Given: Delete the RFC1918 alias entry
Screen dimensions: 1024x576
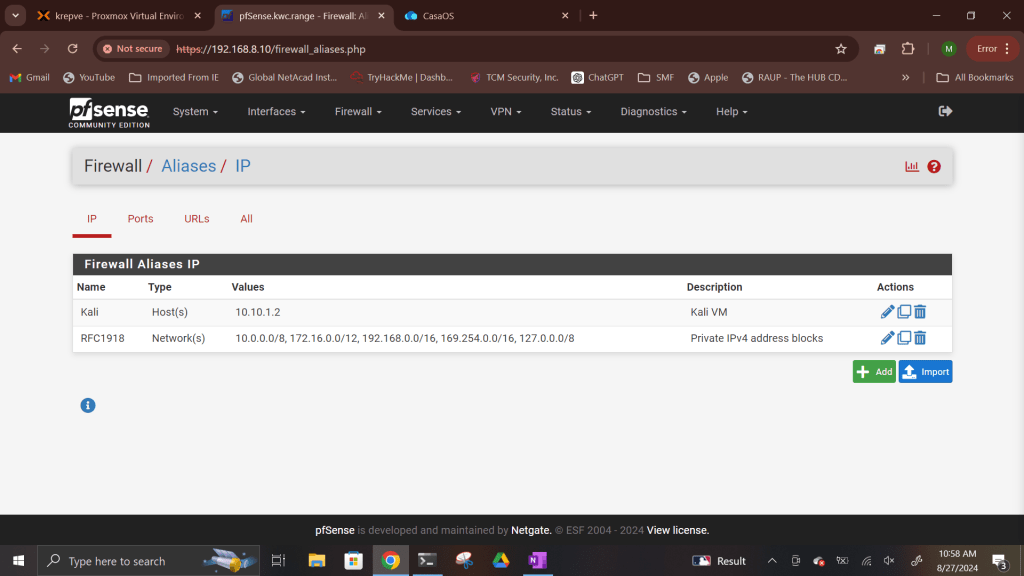Looking at the screenshot, I should [920, 338].
